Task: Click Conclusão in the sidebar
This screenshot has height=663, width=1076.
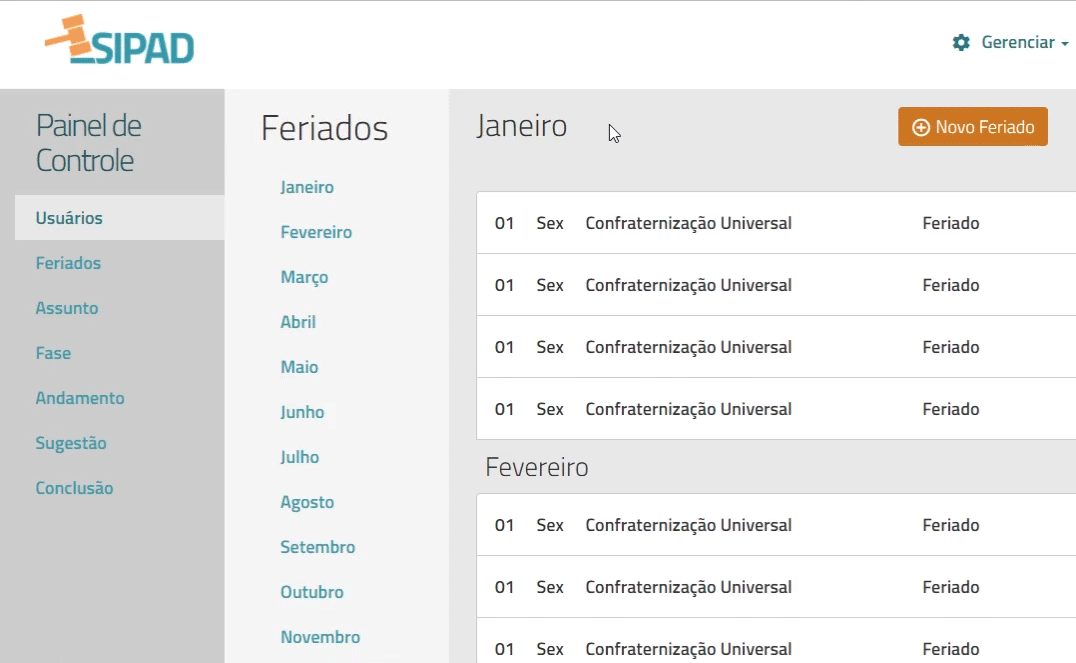Action: tap(74, 488)
